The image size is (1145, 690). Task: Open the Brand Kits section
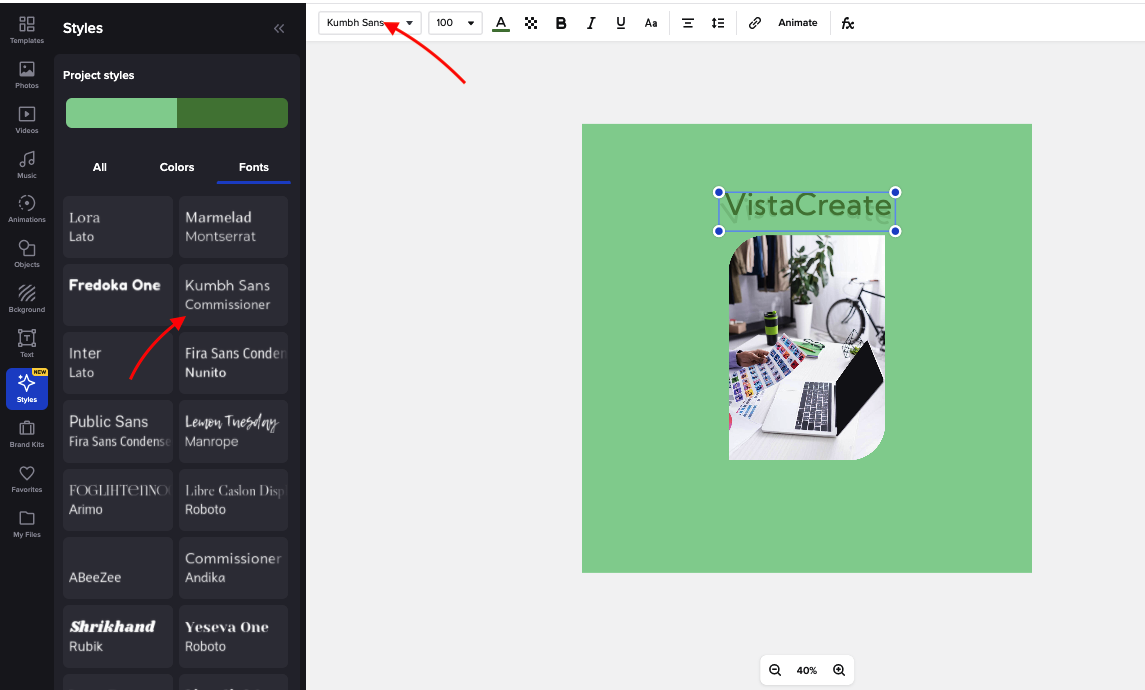[x=27, y=434]
